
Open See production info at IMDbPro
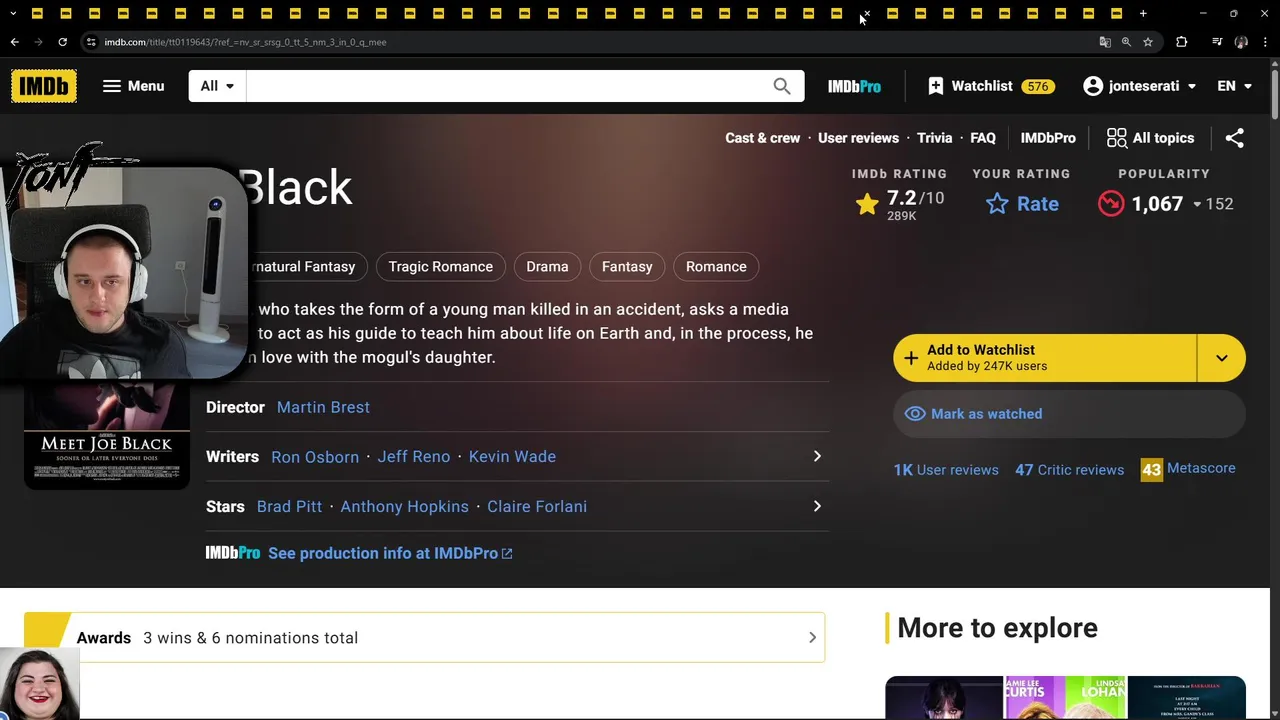[390, 553]
